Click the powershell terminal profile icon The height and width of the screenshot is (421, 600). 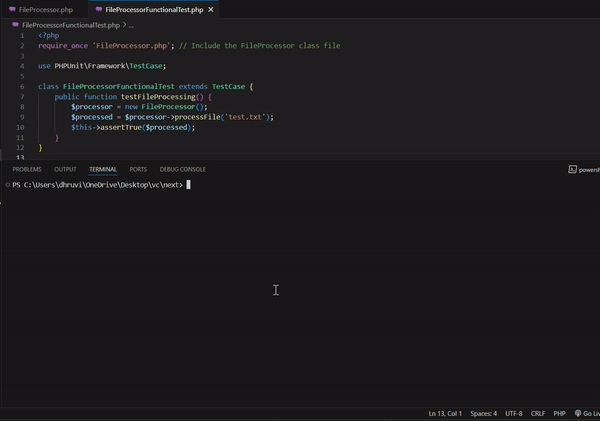tap(572, 169)
